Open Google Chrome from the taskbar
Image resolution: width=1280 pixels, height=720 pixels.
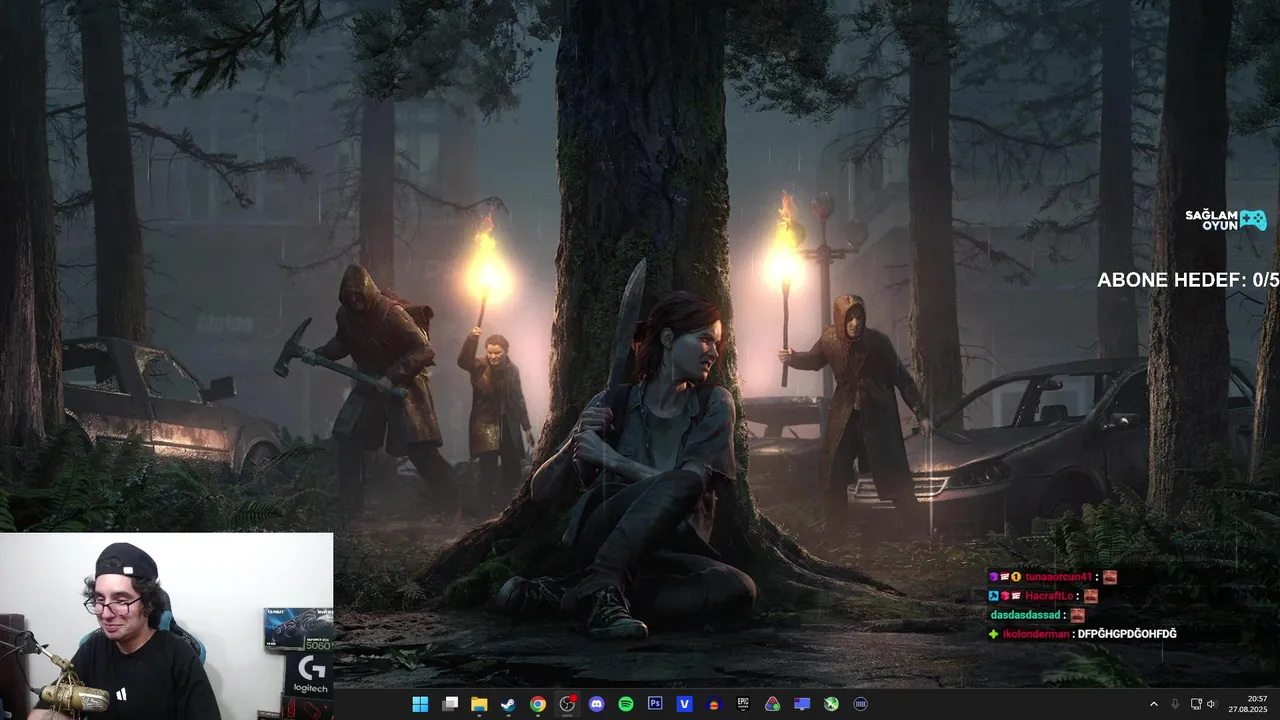(x=538, y=704)
